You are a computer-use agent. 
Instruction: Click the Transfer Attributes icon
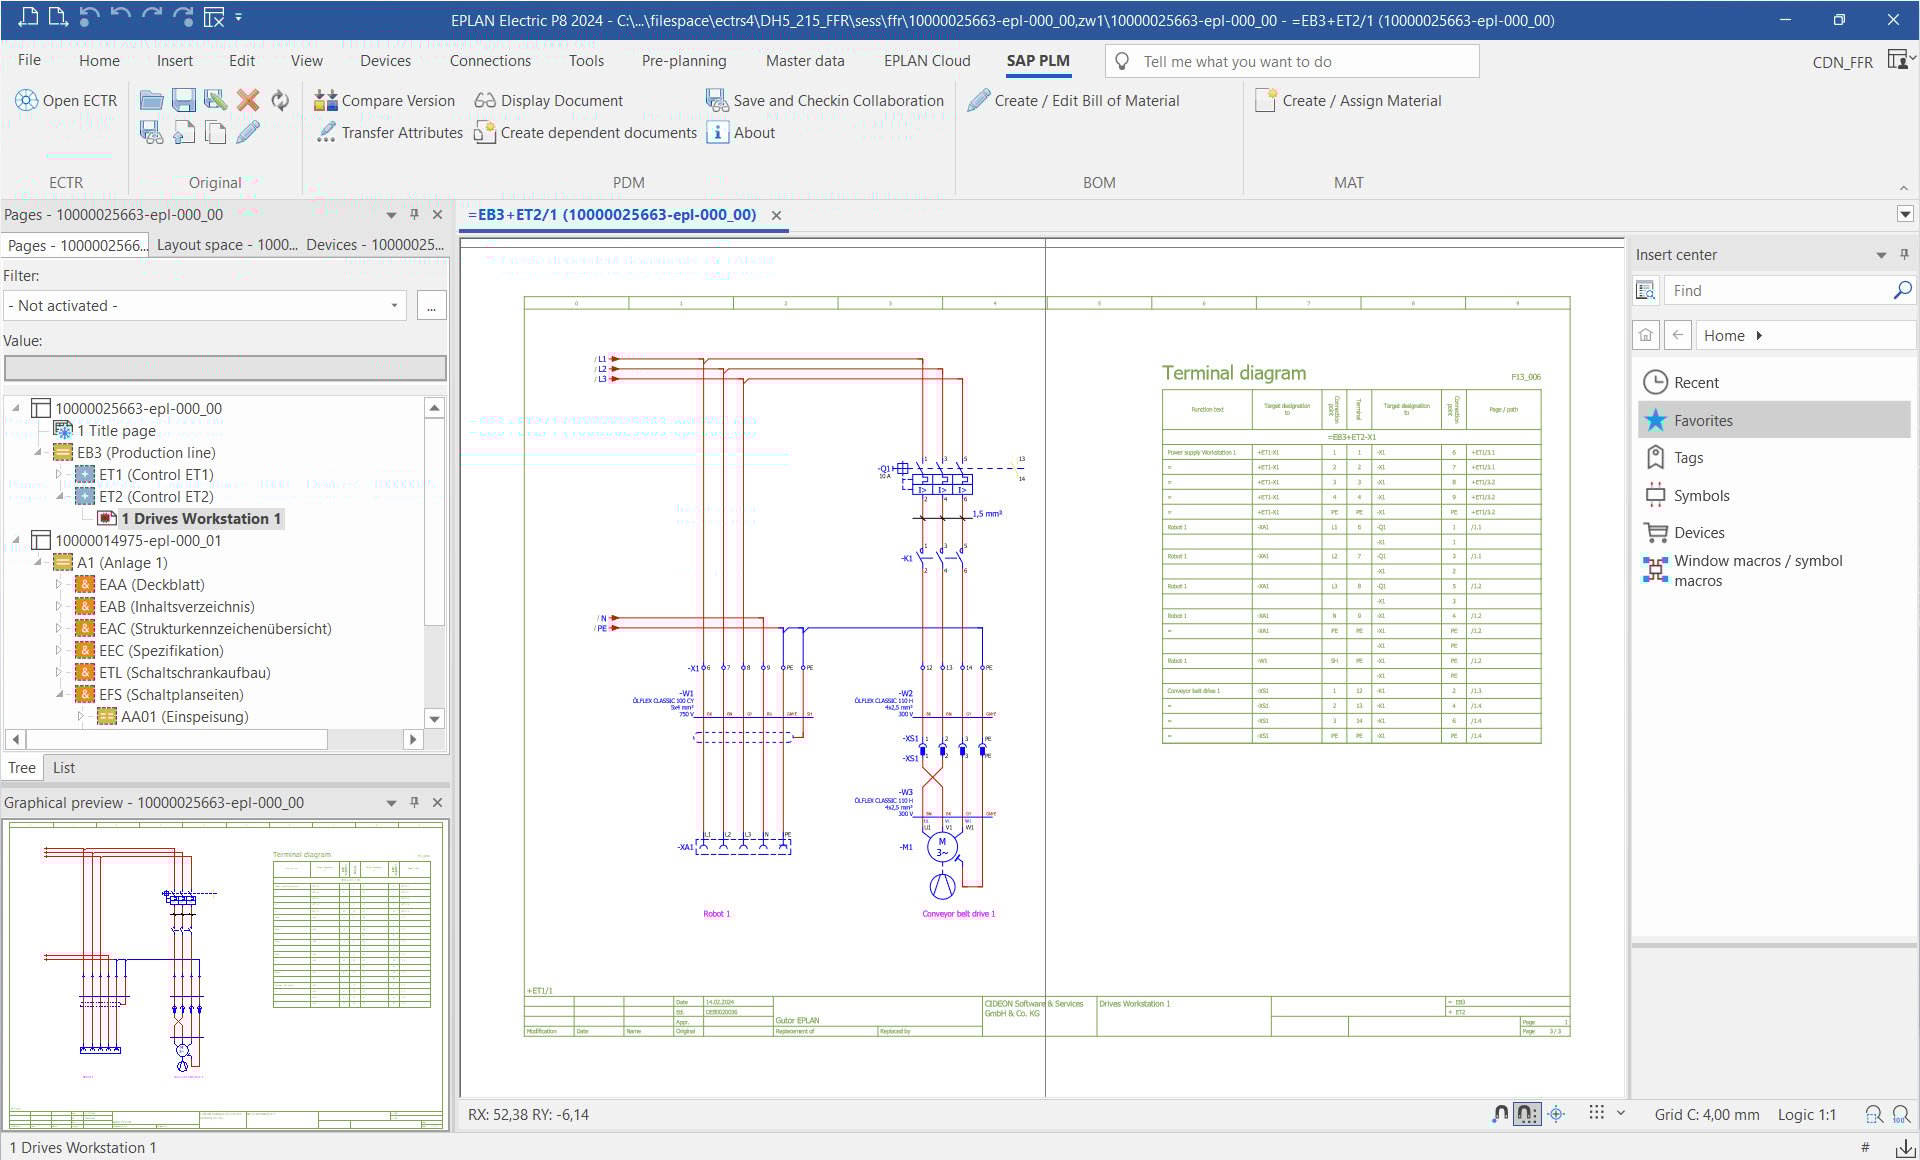326,132
